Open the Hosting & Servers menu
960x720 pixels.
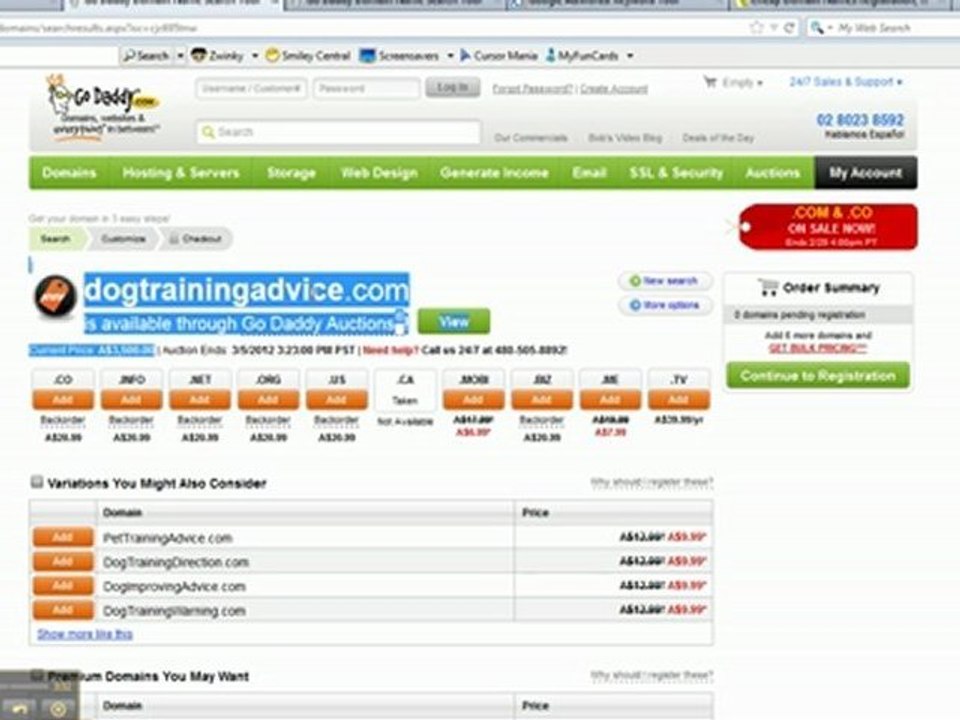click(x=181, y=173)
